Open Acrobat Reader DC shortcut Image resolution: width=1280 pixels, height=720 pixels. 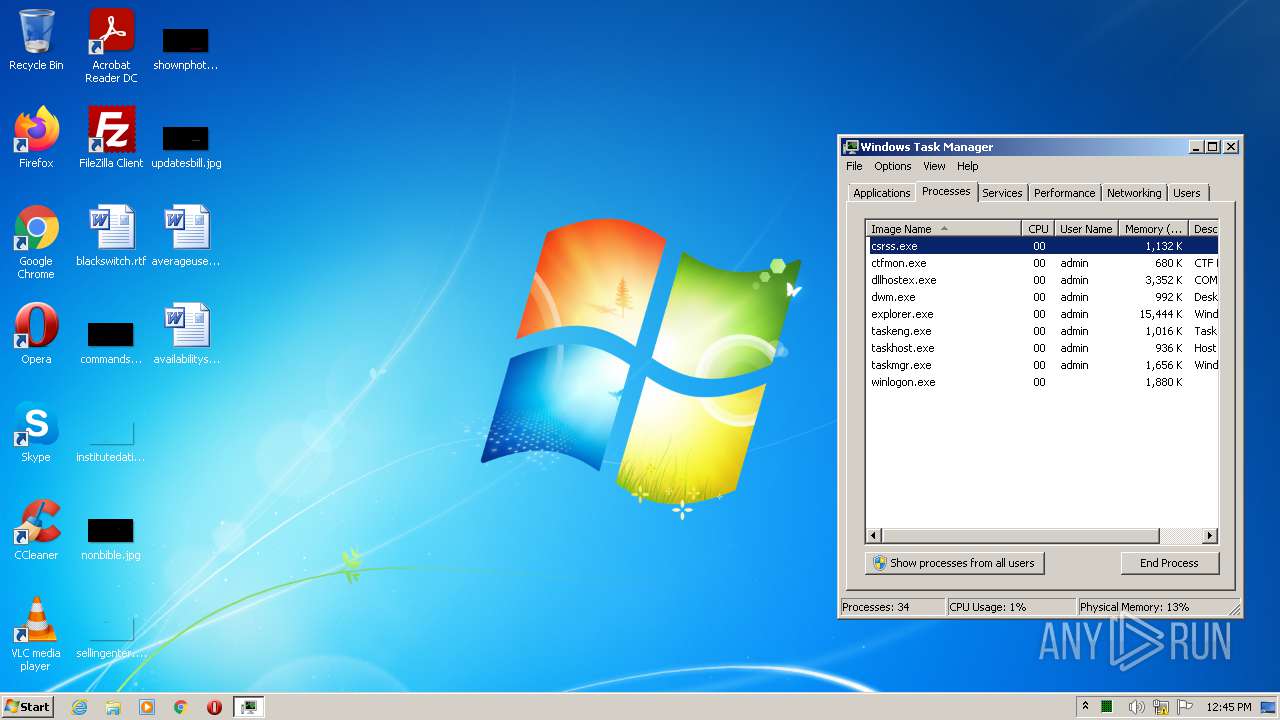[x=111, y=46]
